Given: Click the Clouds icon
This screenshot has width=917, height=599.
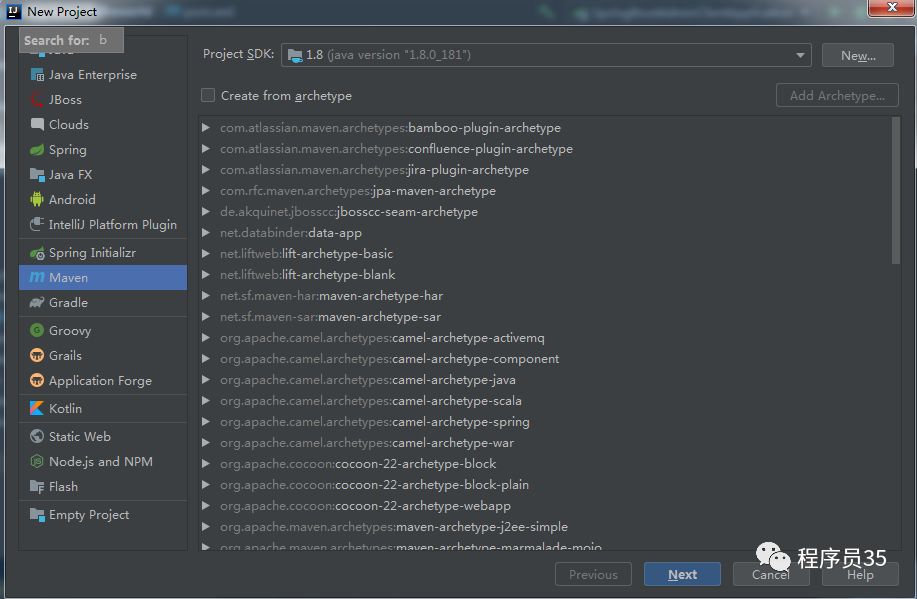Looking at the screenshot, I should coord(37,125).
